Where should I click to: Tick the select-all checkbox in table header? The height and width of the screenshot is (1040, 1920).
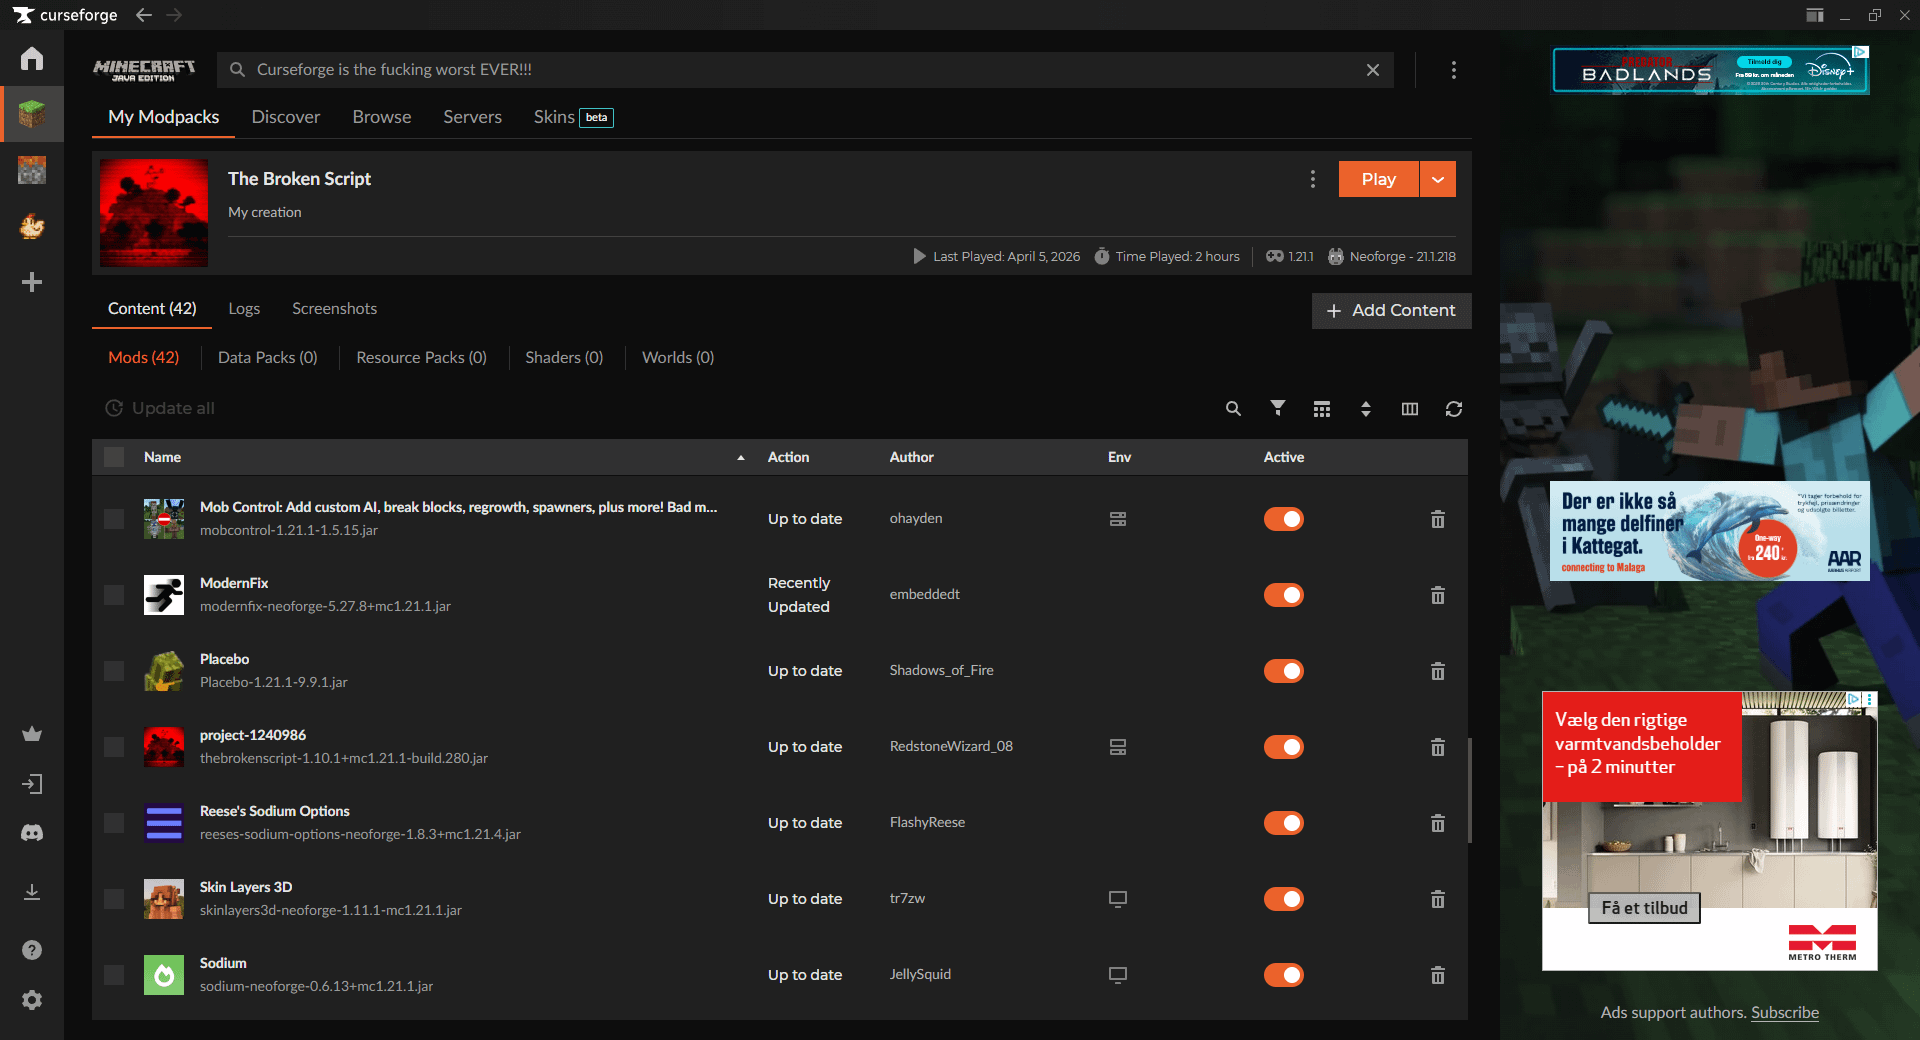pyautogui.click(x=114, y=457)
